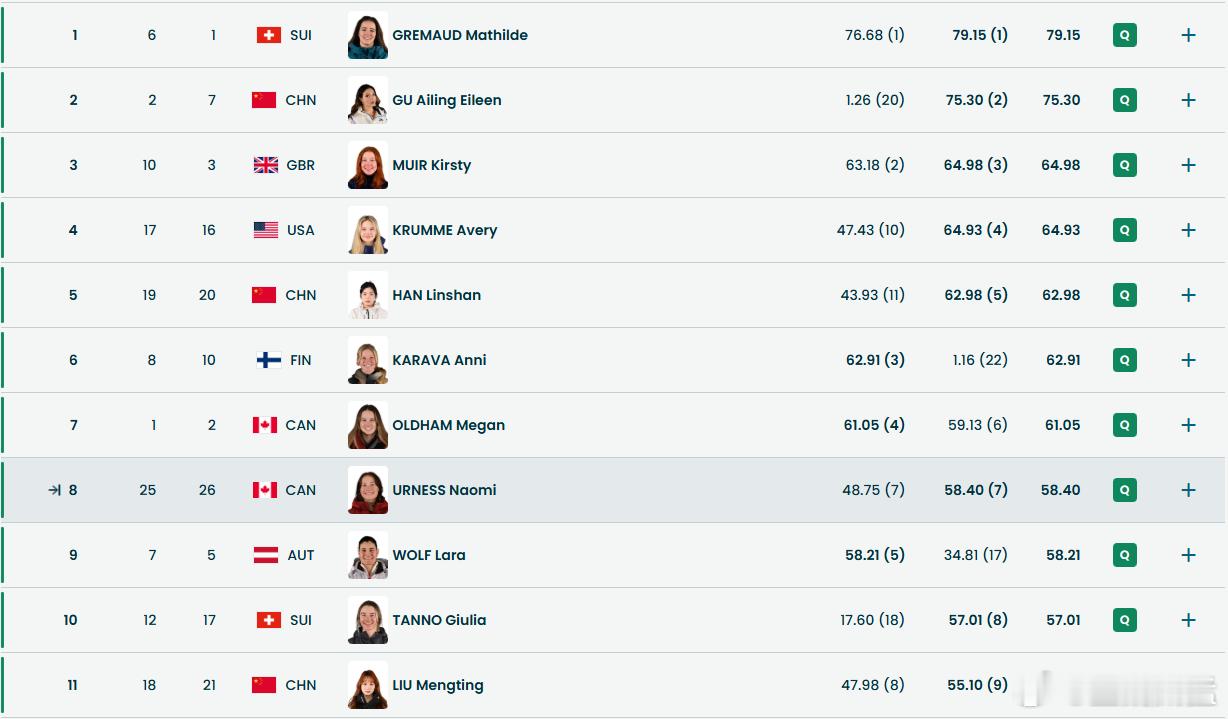Click the arrow marker beside rank 8
1228x719 pixels.
[x=54, y=490]
